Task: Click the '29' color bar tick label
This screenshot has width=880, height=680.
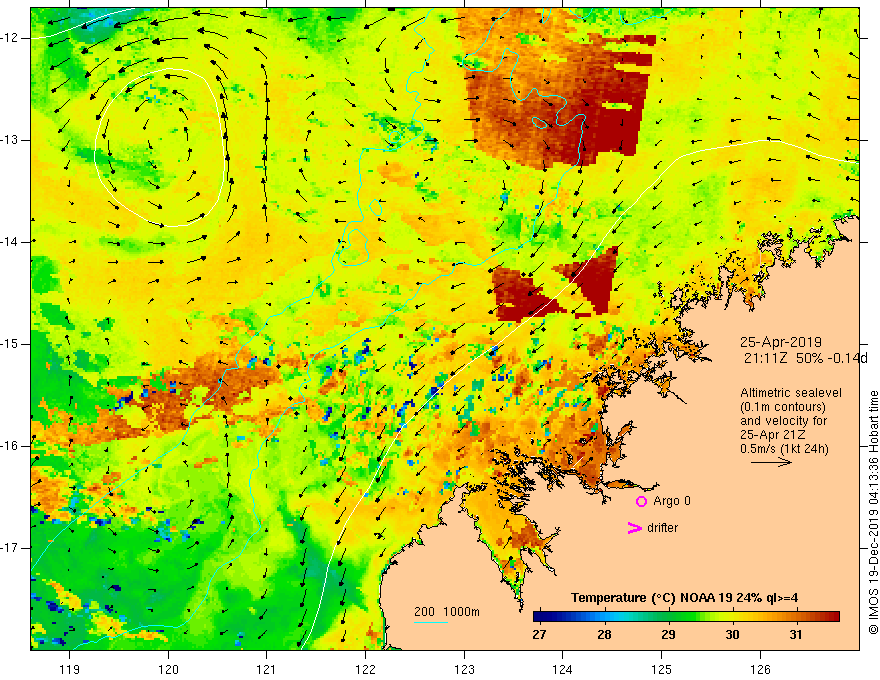Action: [668, 635]
